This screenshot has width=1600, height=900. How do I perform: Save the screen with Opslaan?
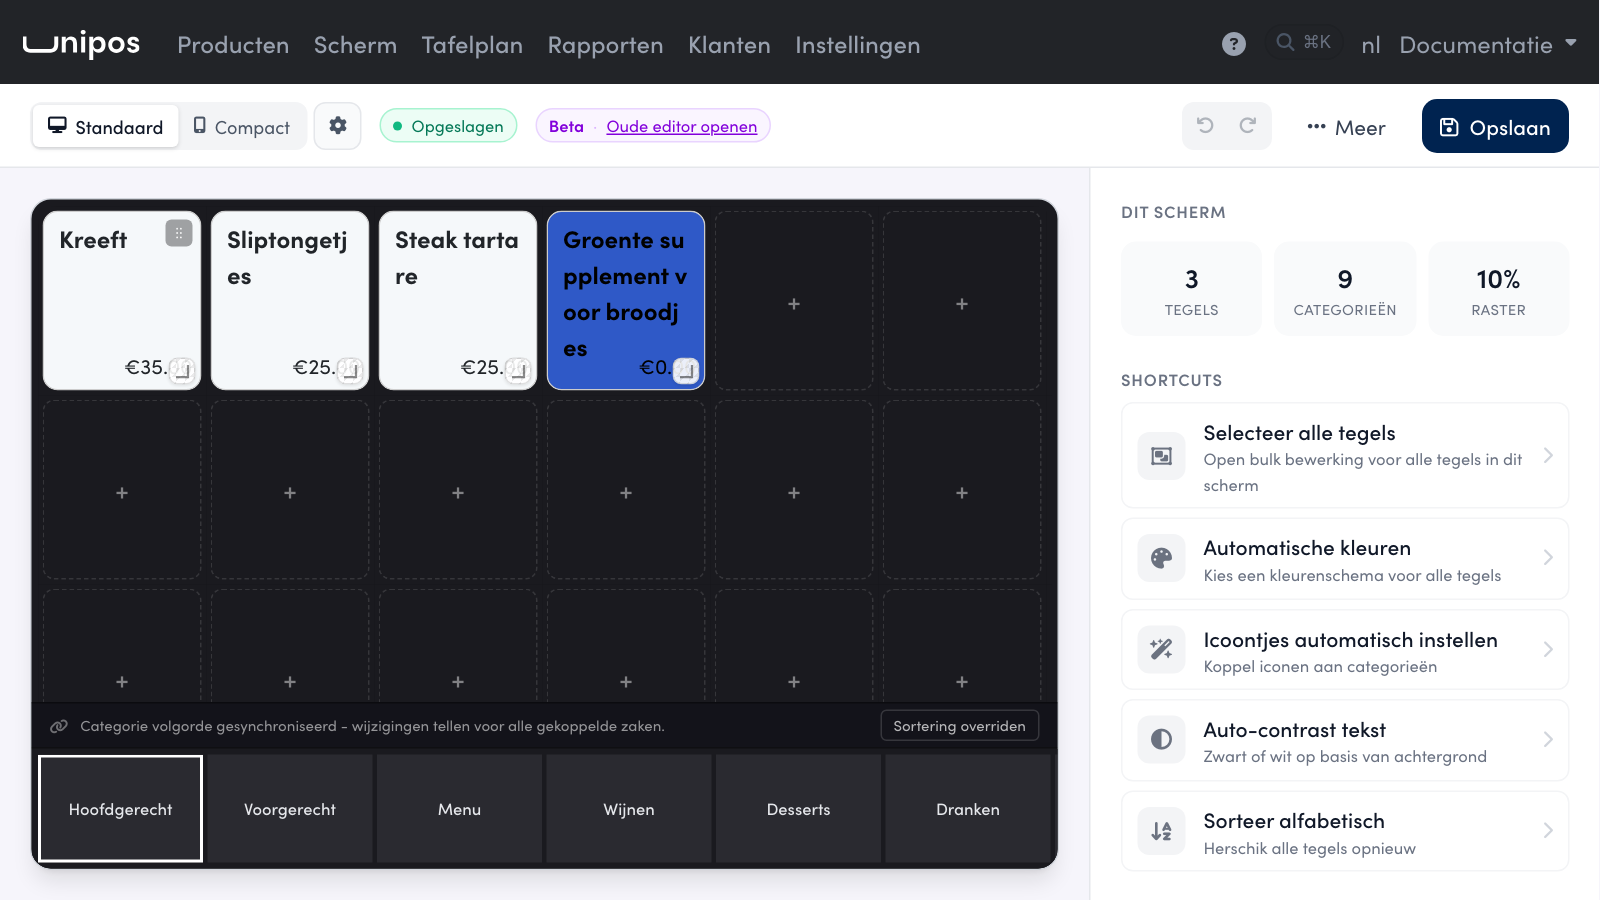pyautogui.click(x=1495, y=127)
